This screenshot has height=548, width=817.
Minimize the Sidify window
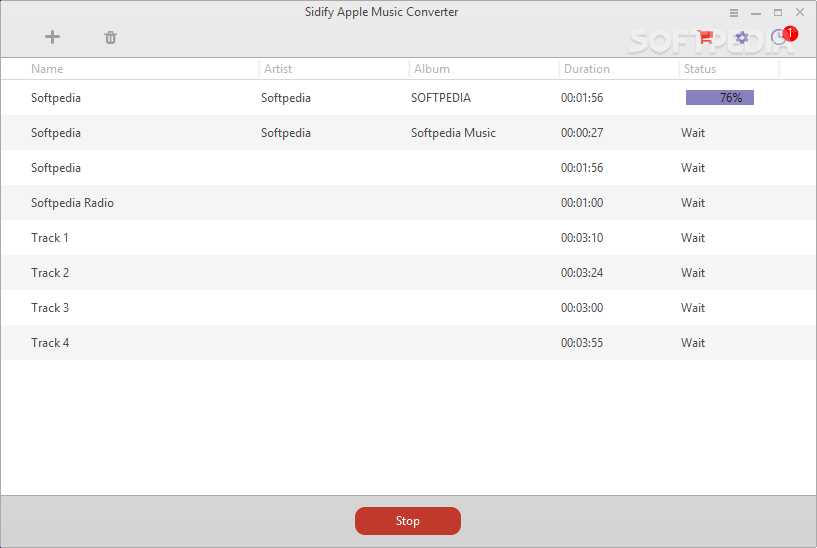(756, 13)
